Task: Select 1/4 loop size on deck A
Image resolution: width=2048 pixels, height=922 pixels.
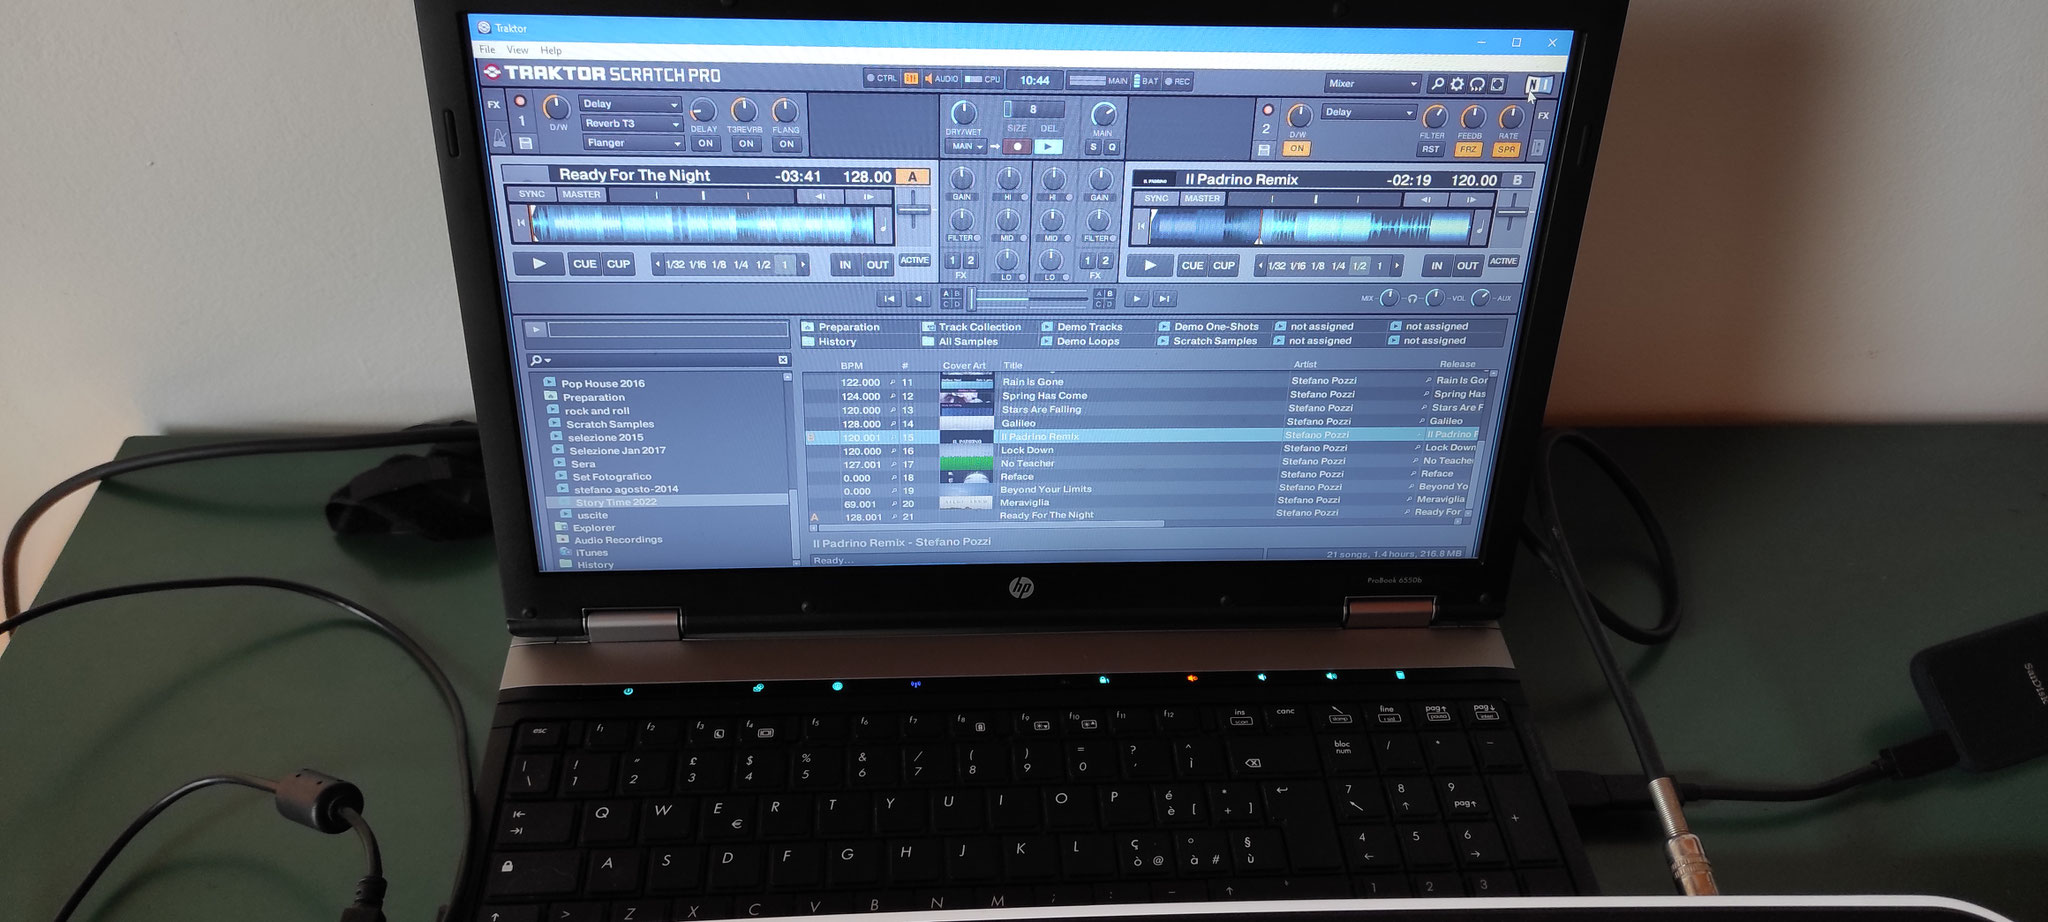Action: click(741, 265)
